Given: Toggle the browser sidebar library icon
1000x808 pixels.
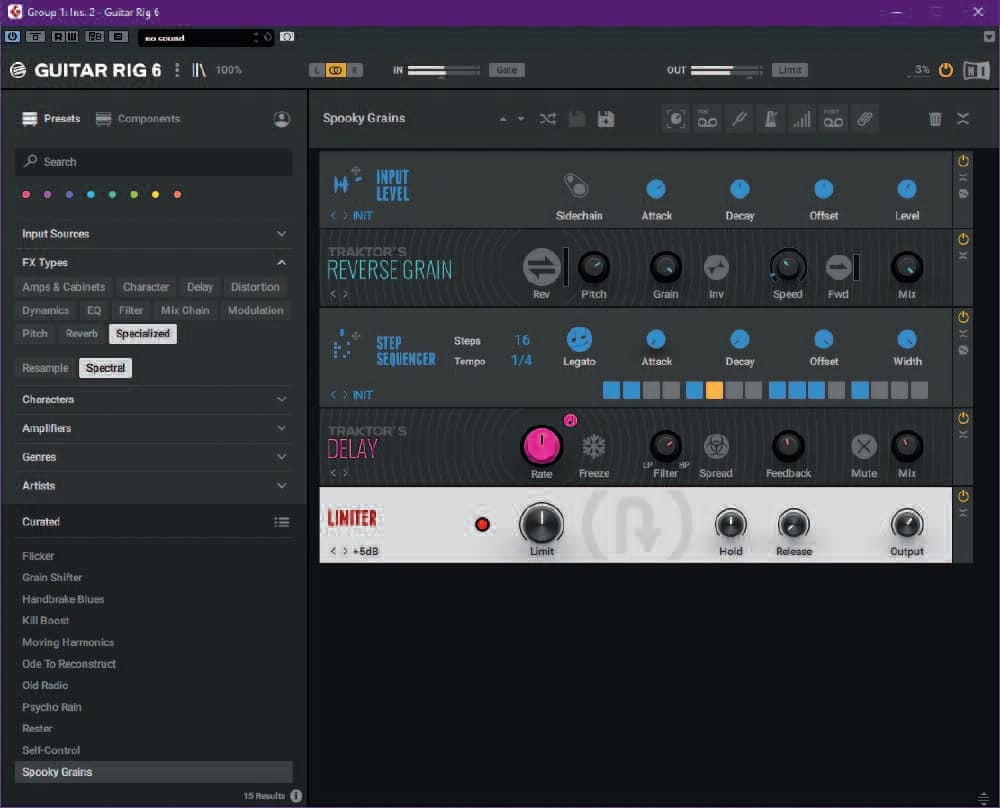Looking at the screenshot, I should 199,70.
